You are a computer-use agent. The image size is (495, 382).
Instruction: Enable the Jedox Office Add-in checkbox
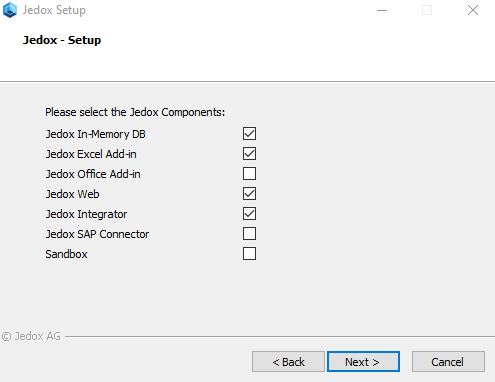point(249,174)
